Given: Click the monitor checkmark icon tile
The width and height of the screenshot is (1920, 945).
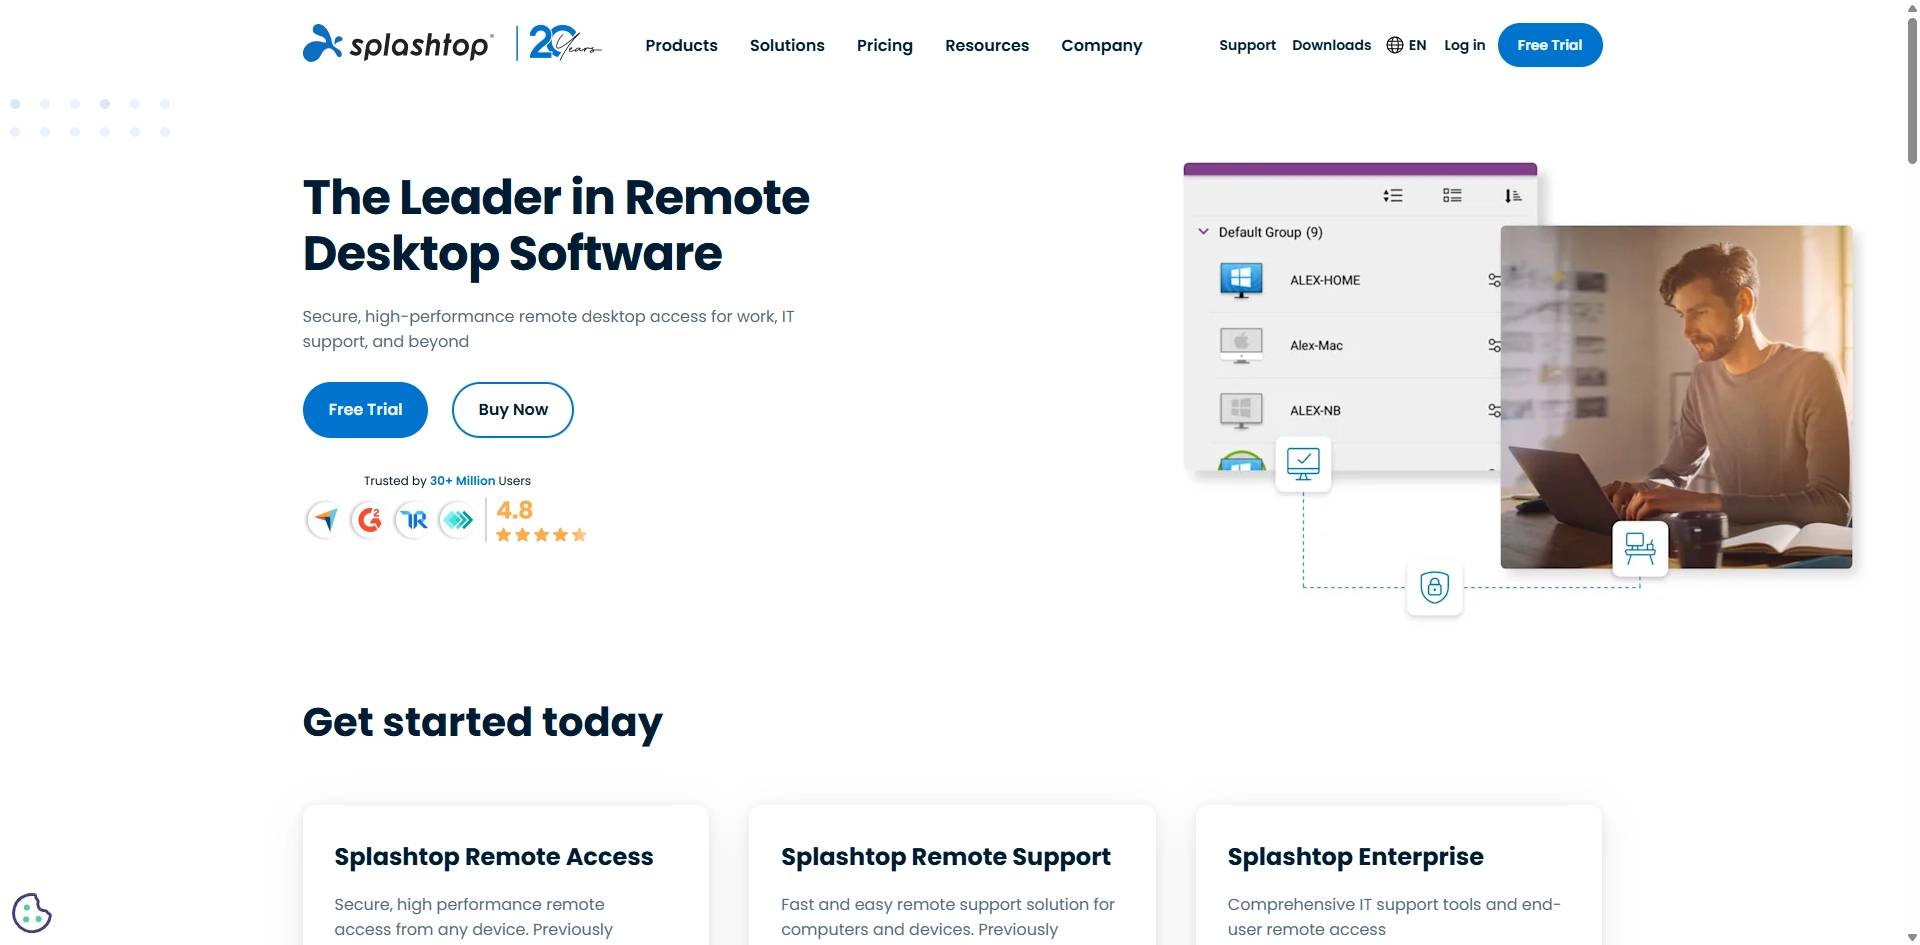Looking at the screenshot, I should coord(1303,464).
